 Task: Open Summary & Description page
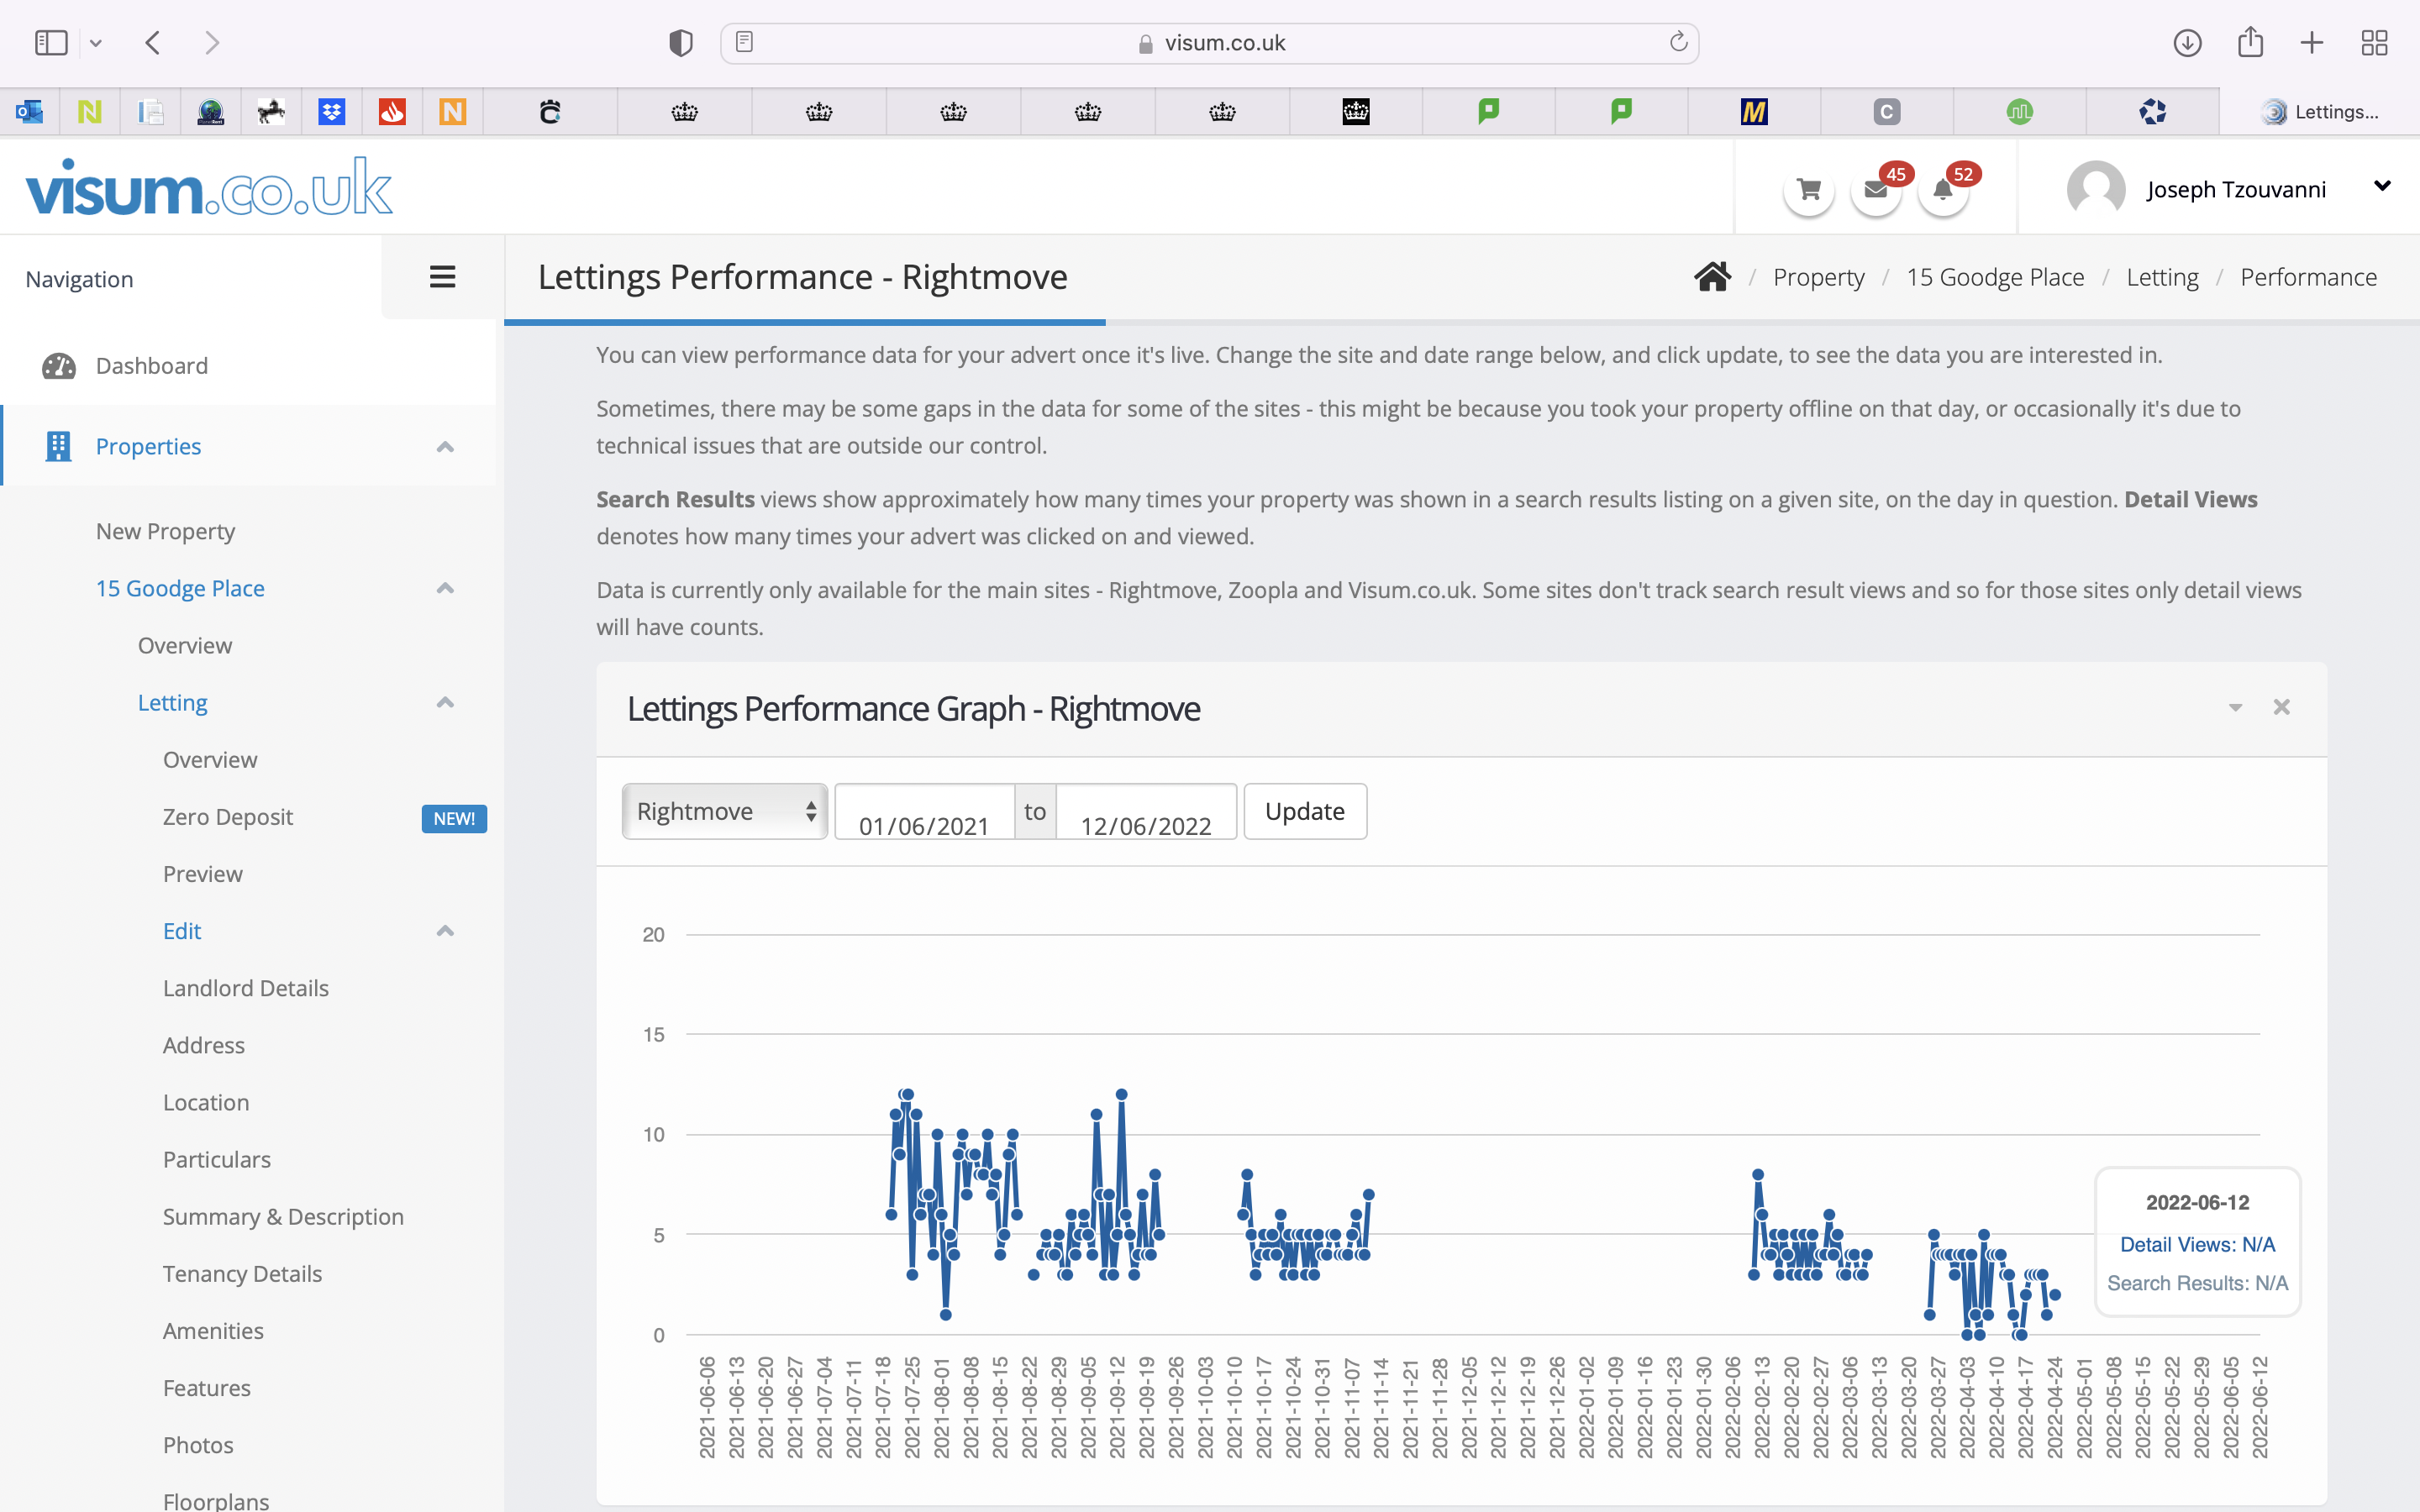(283, 1216)
